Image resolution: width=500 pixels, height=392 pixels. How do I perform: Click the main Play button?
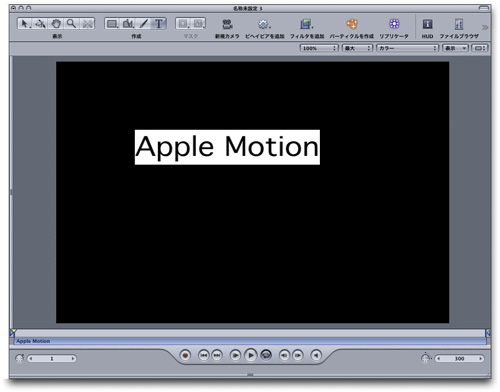click(251, 355)
